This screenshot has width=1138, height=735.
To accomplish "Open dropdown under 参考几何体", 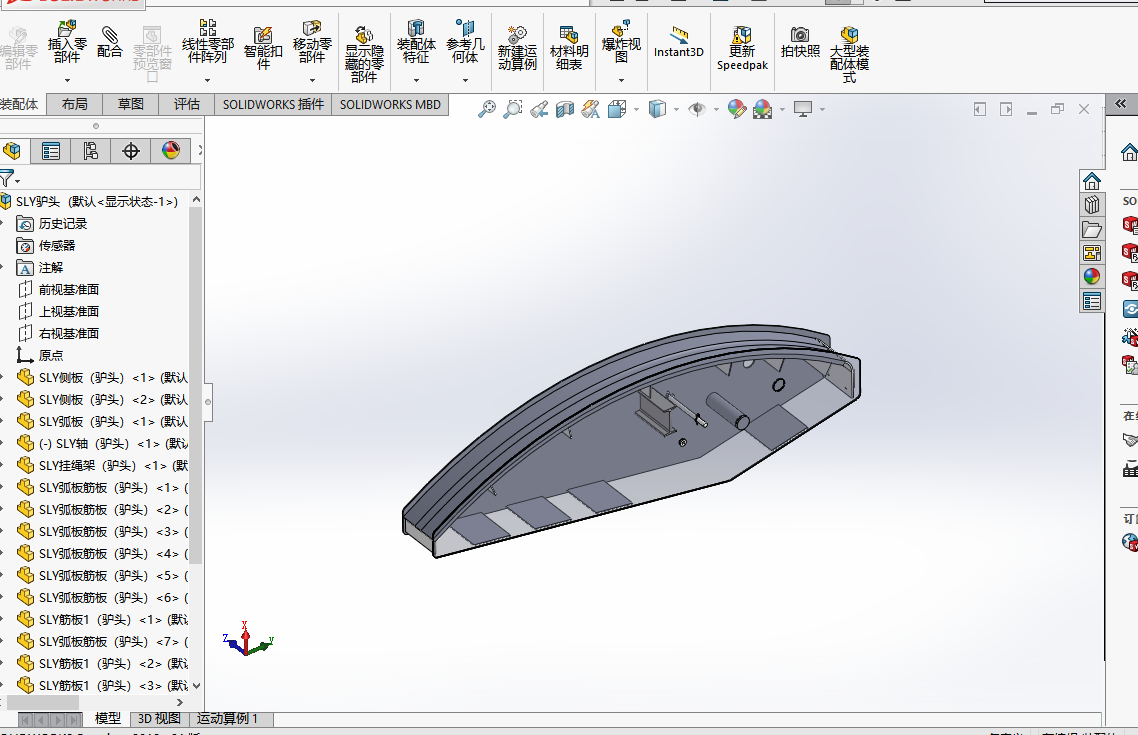I will tap(465, 81).
